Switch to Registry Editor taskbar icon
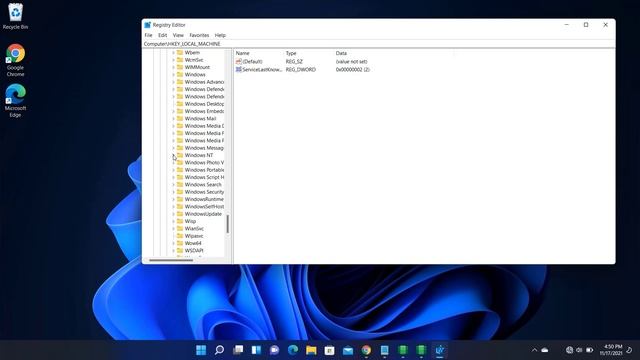The height and width of the screenshot is (360, 640). pos(440,350)
